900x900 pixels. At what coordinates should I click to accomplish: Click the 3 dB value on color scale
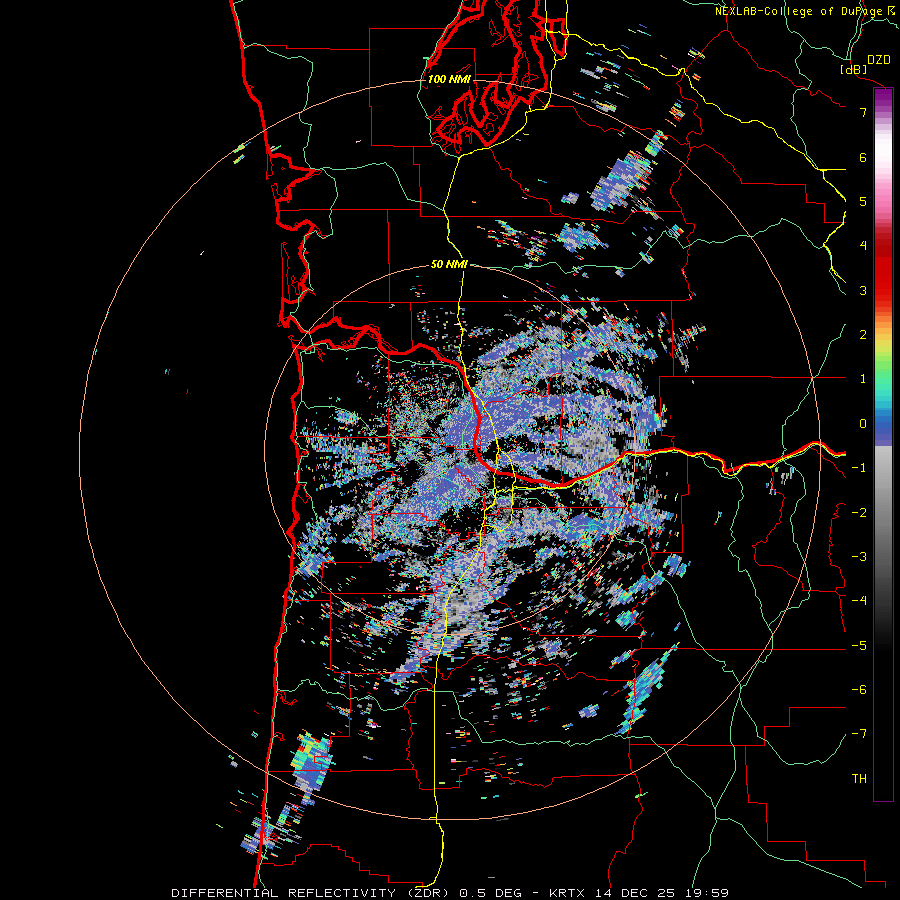click(863, 290)
